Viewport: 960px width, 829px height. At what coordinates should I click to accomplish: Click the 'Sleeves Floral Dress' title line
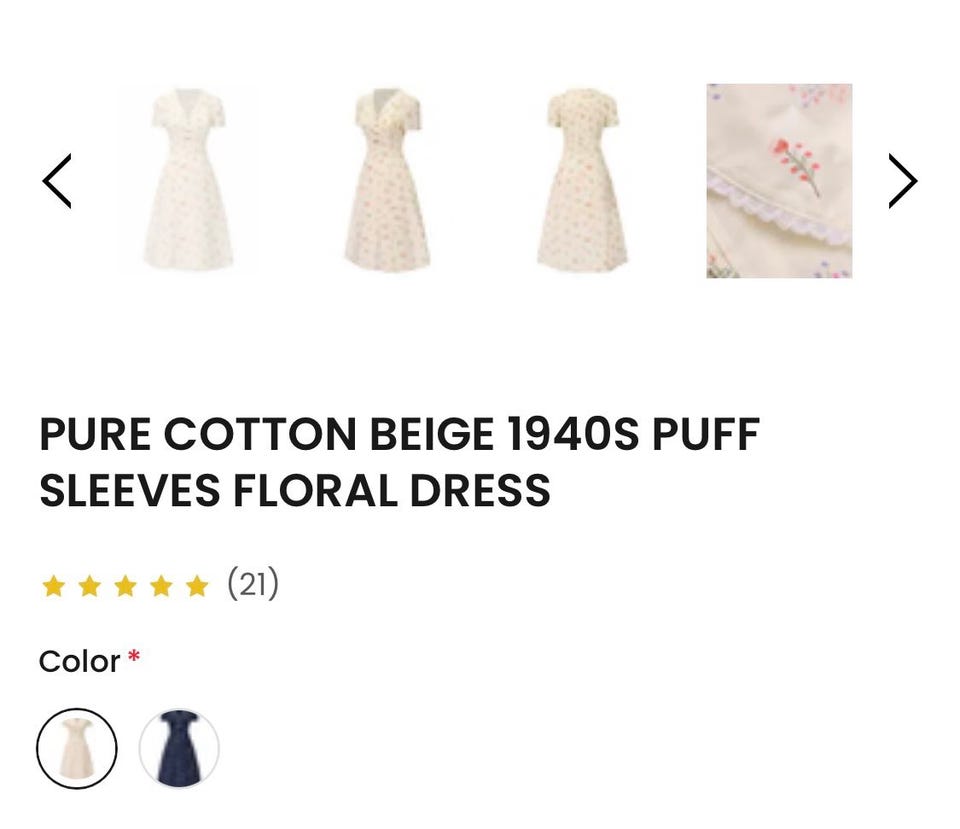click(294, 490)
